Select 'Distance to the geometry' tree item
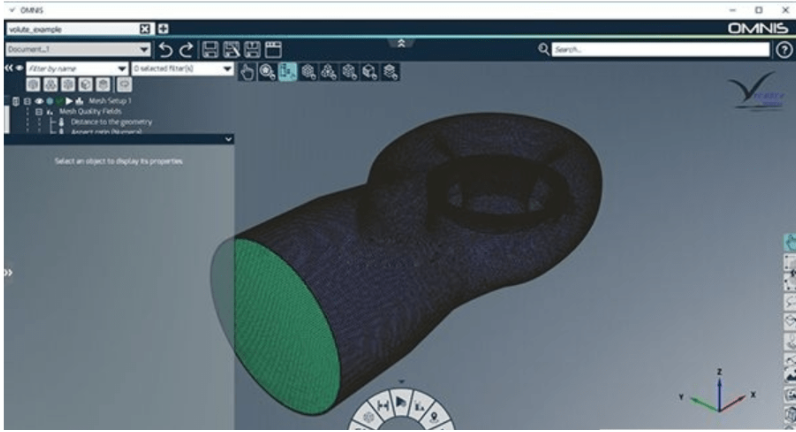The image size is (796, 432). pyautogui.click(x=110, y=122)
